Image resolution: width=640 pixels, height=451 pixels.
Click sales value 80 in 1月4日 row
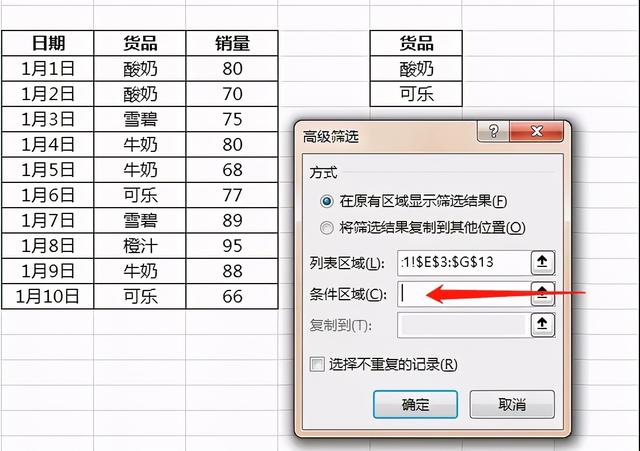232,144
